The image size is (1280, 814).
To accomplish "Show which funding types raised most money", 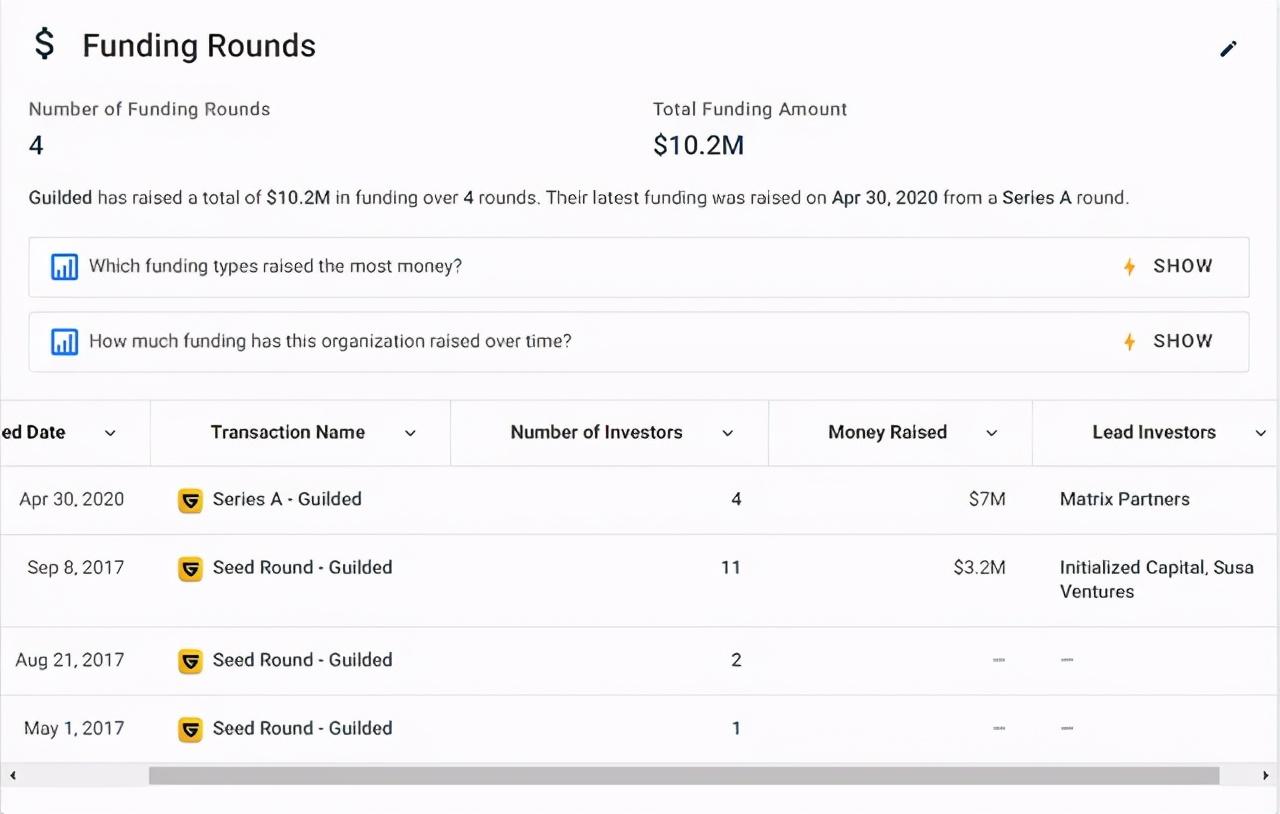I will (x=1183, y=266).
